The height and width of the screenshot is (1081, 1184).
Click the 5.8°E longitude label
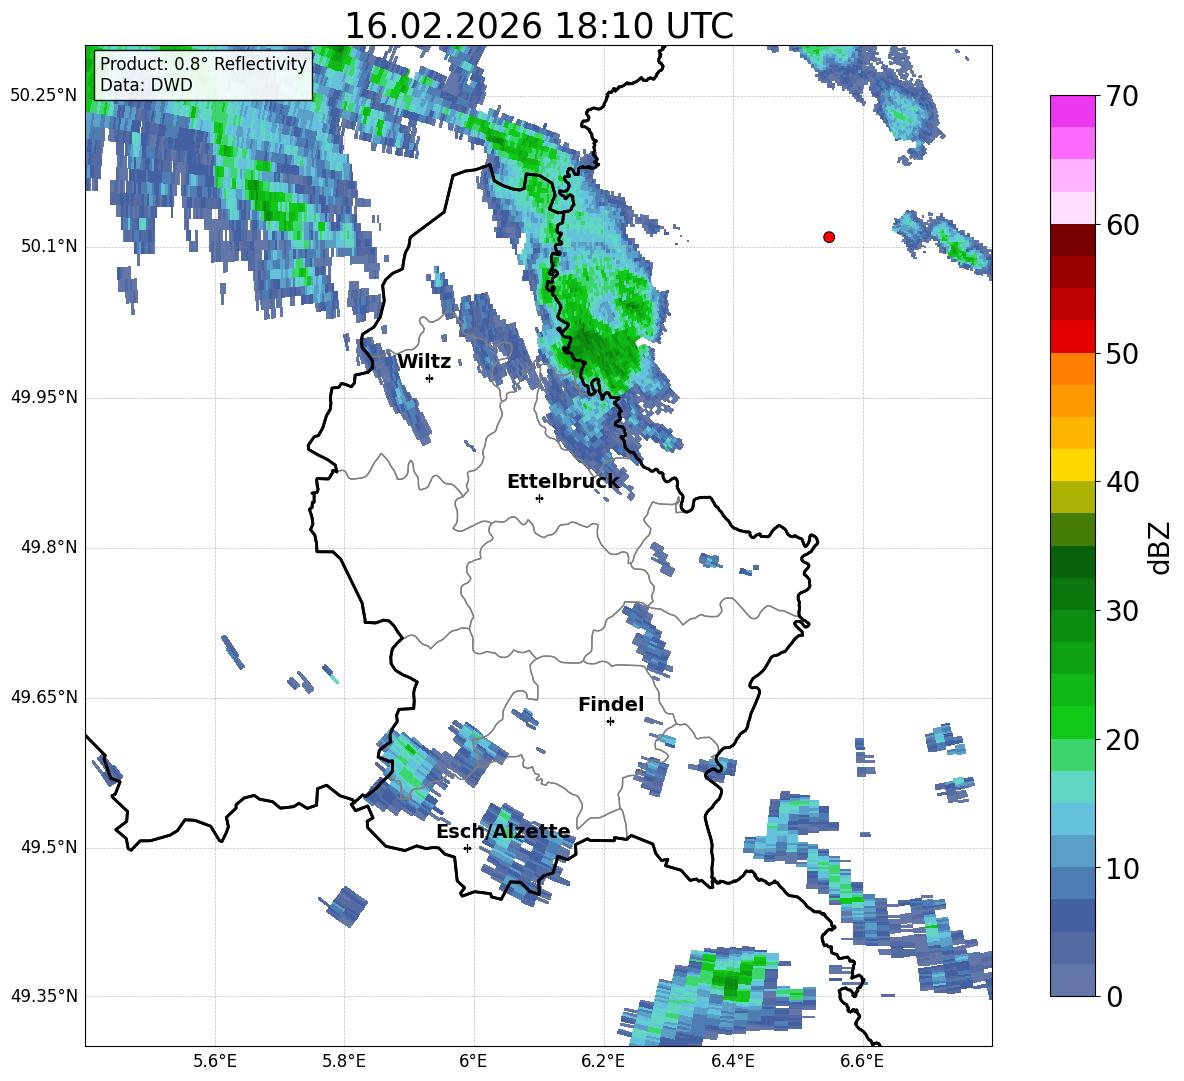tap(344, 1061)
